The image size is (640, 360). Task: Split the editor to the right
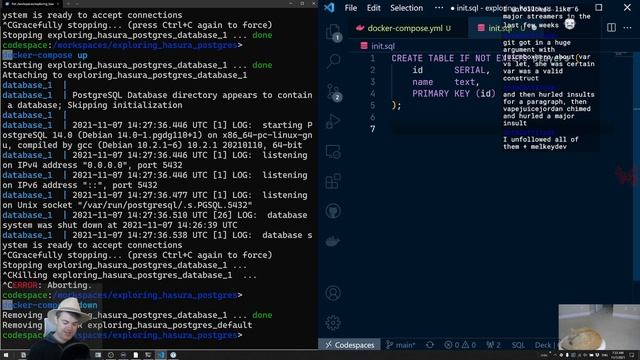tap(611, 28)
